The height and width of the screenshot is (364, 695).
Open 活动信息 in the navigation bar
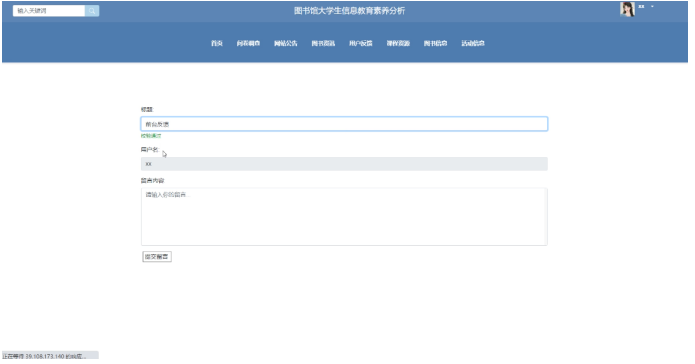click(x=473, y=43)
